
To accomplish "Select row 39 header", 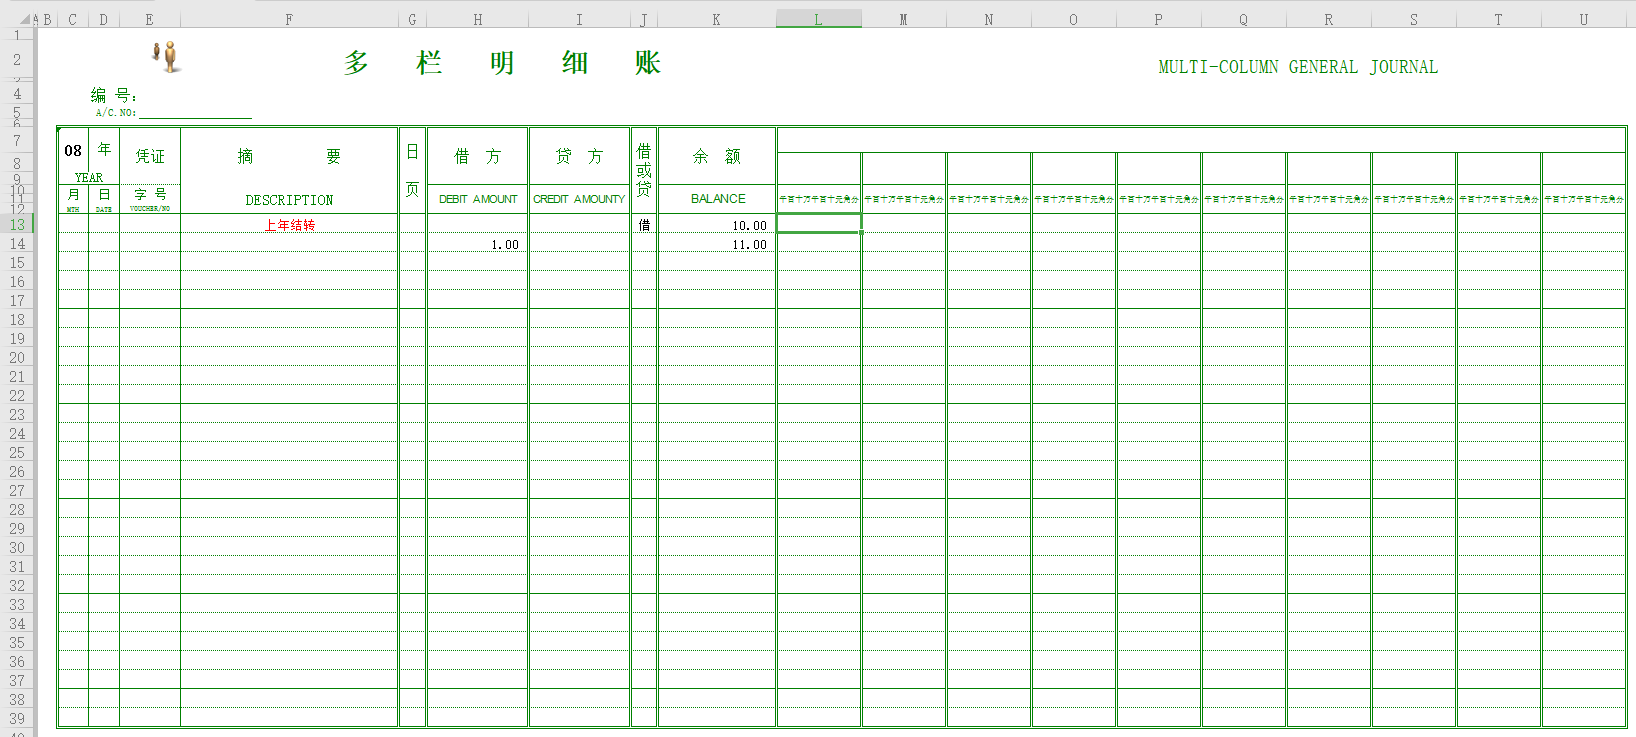I will pos(17,718).
